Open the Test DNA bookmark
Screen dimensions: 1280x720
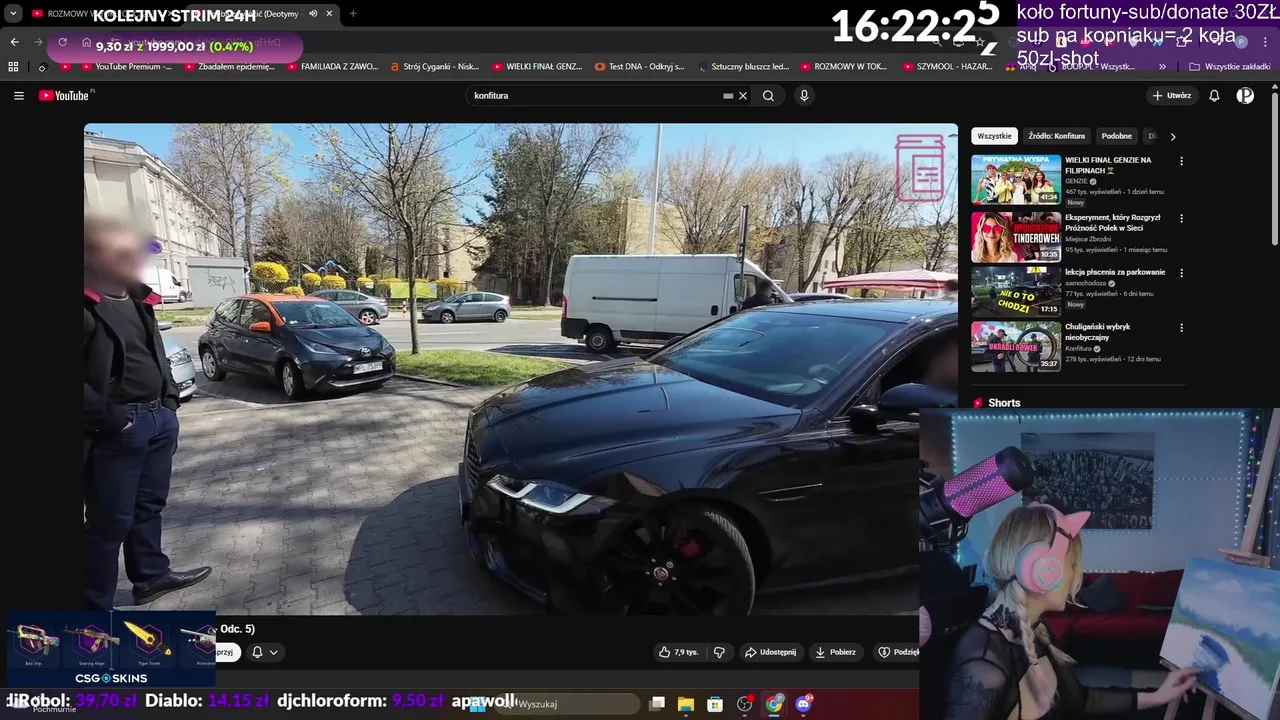point(639,66)
